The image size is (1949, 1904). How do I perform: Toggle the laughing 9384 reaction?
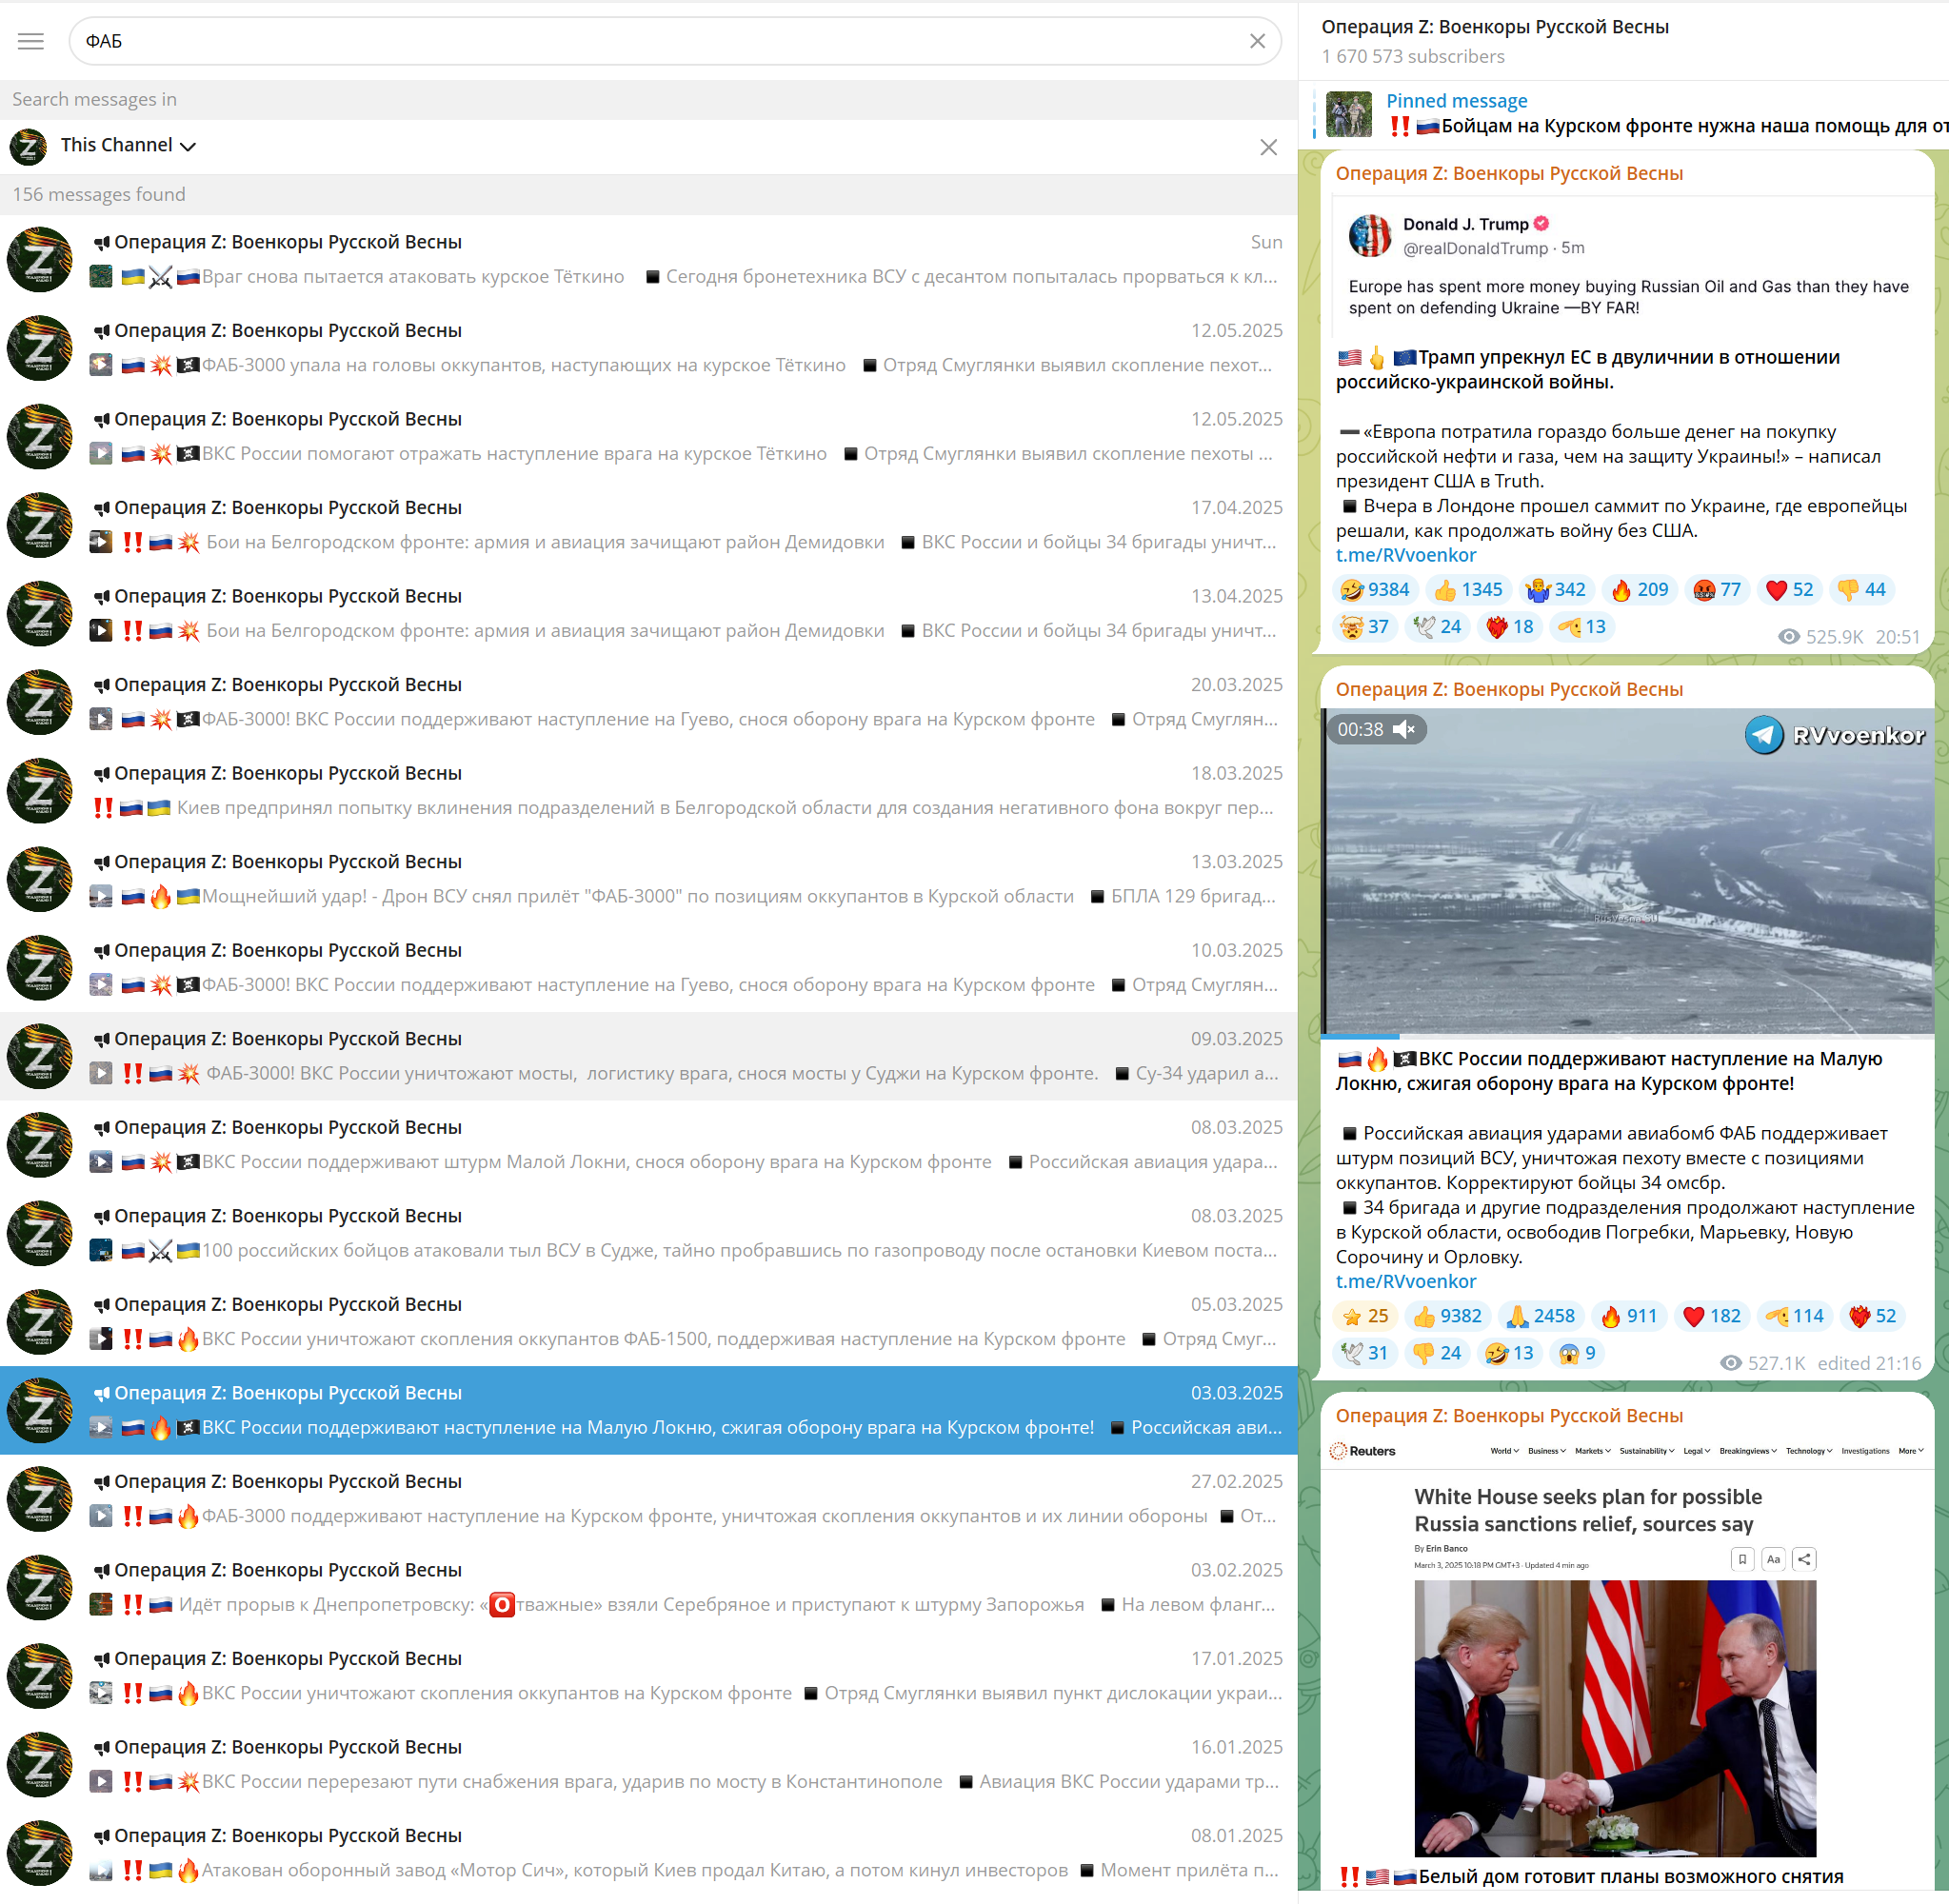(1375, 590)
